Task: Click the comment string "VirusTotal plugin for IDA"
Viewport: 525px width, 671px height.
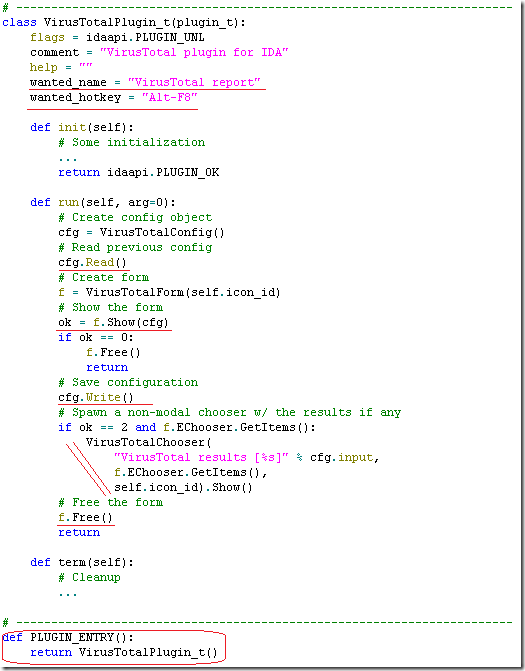Action: pos(194,52)
